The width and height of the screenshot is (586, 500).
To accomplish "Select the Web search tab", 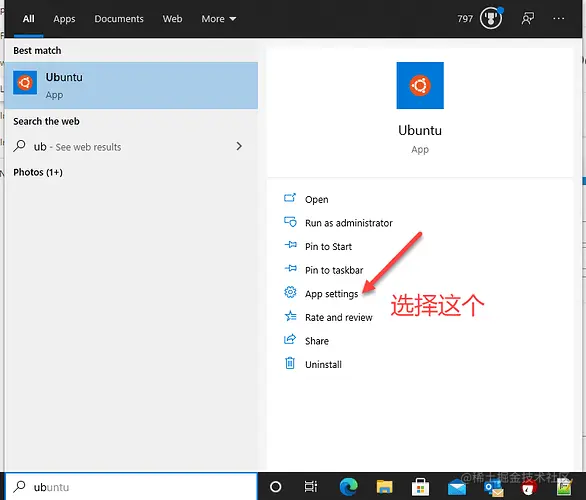I will [x=172, y=19].
